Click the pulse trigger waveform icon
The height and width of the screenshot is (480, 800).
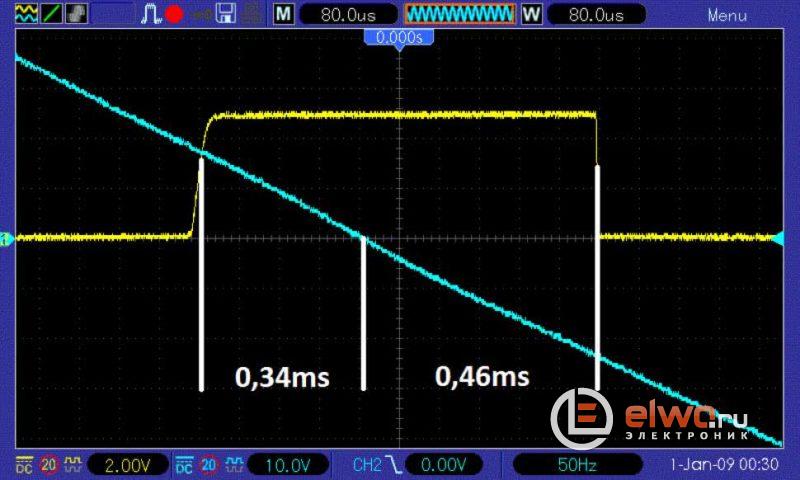pyautogui.click(x=151, y=14)
